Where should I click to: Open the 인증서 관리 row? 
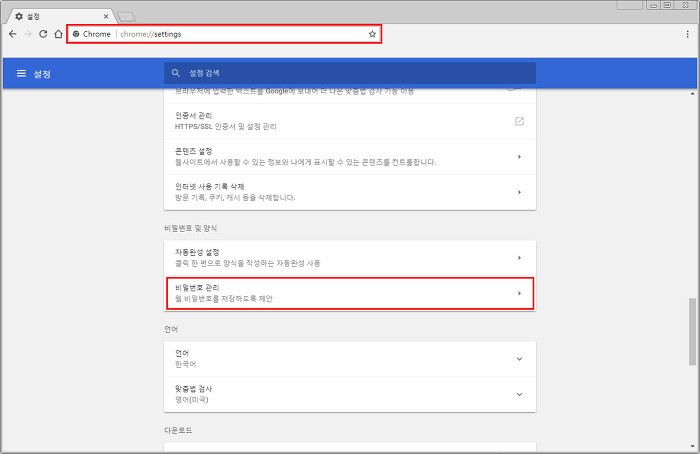[x=350, y=121]
